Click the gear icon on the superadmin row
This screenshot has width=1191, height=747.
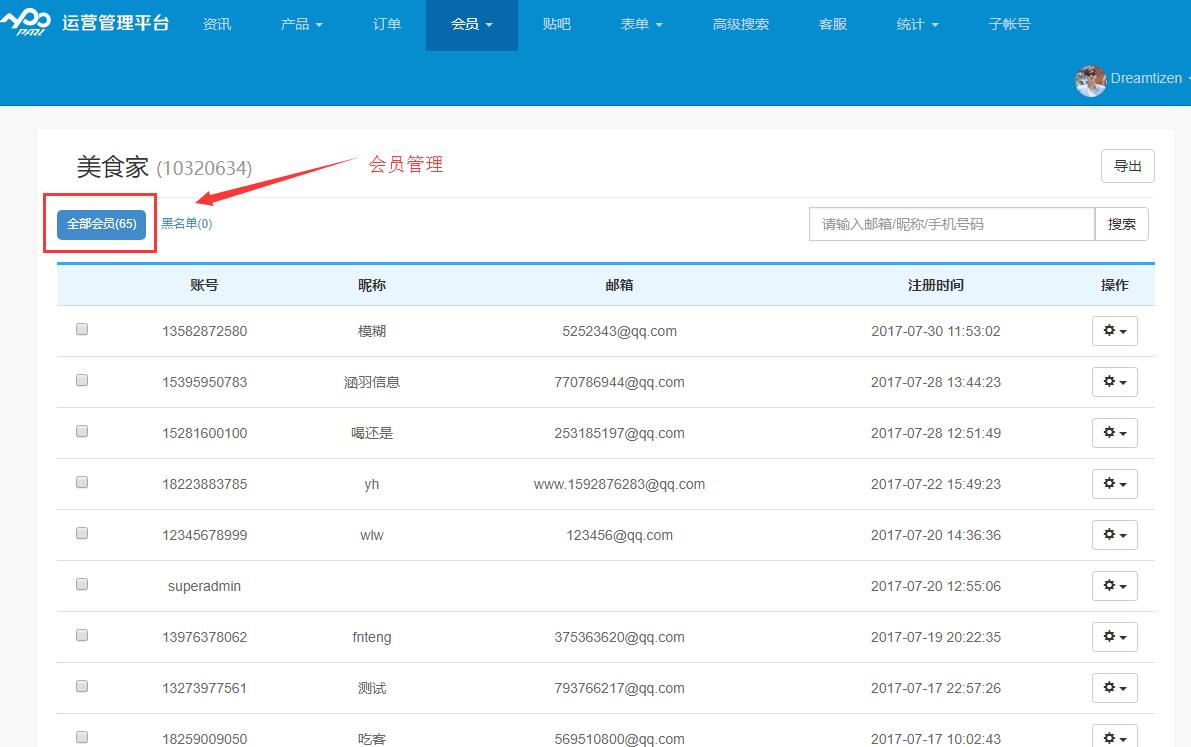[1114, 585]
